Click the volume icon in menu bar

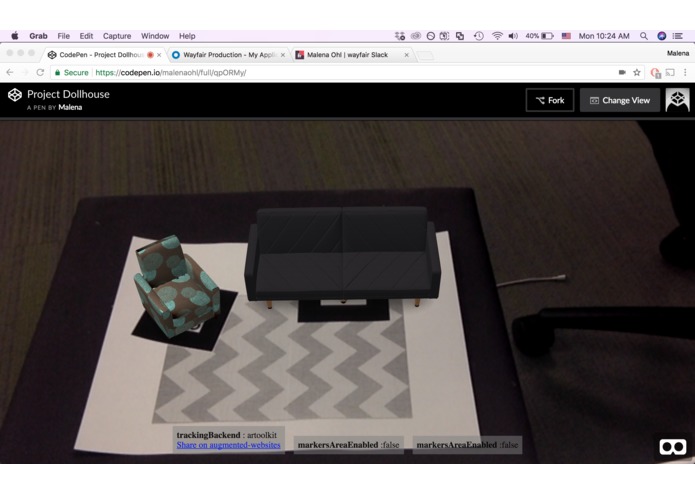click(513, 36)
